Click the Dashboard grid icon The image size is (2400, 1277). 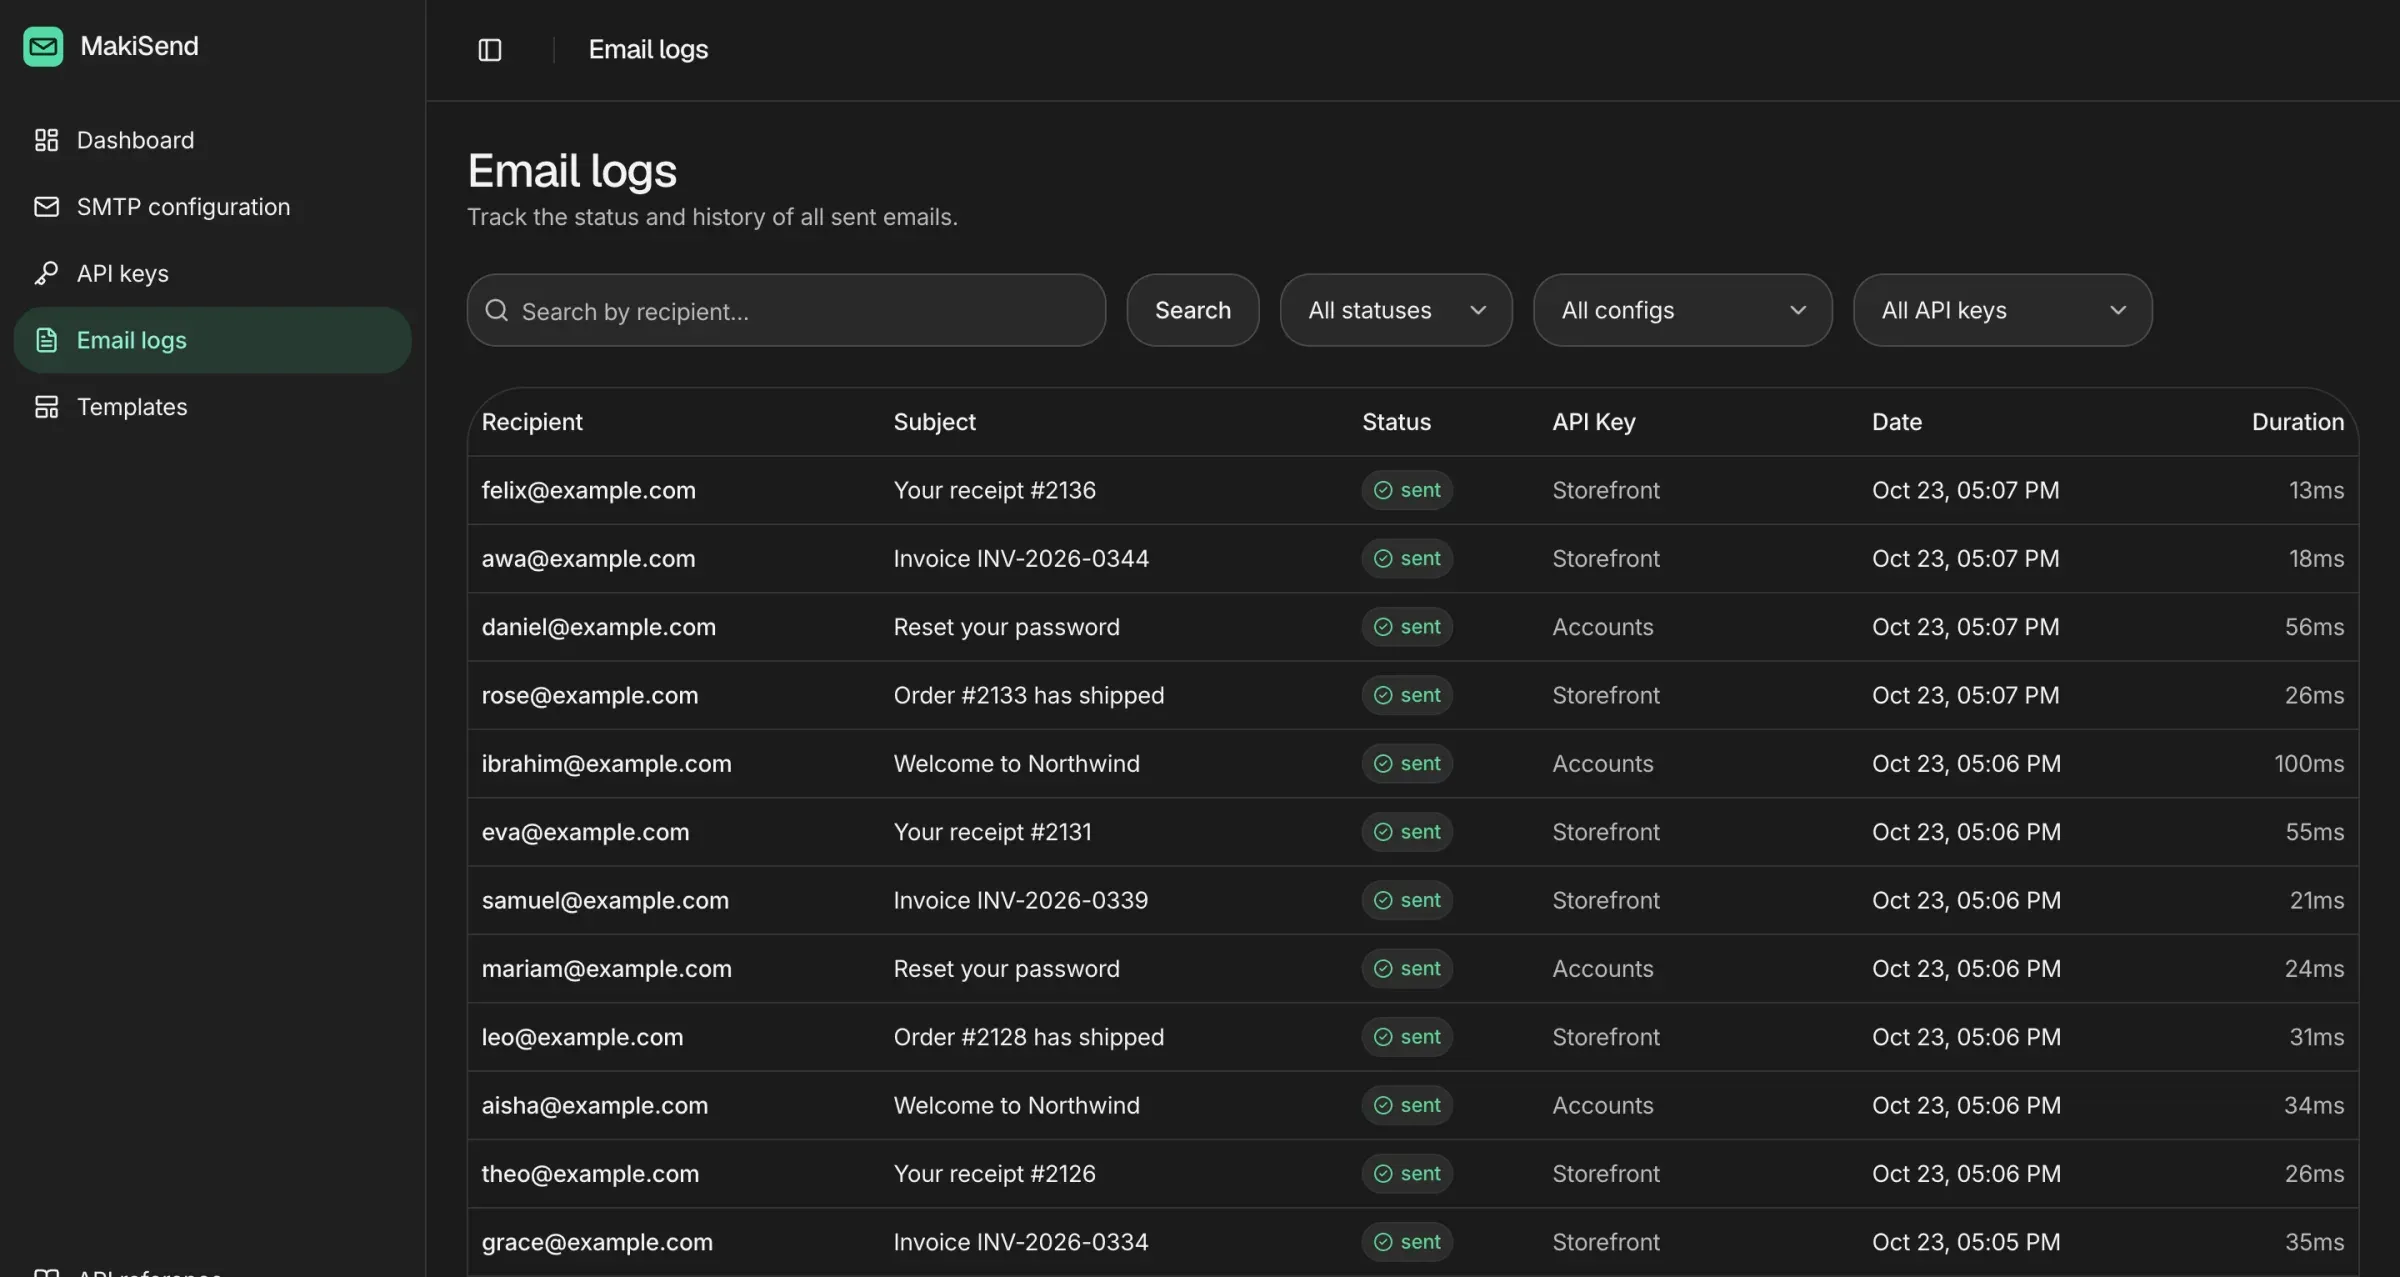click(46, 140)
